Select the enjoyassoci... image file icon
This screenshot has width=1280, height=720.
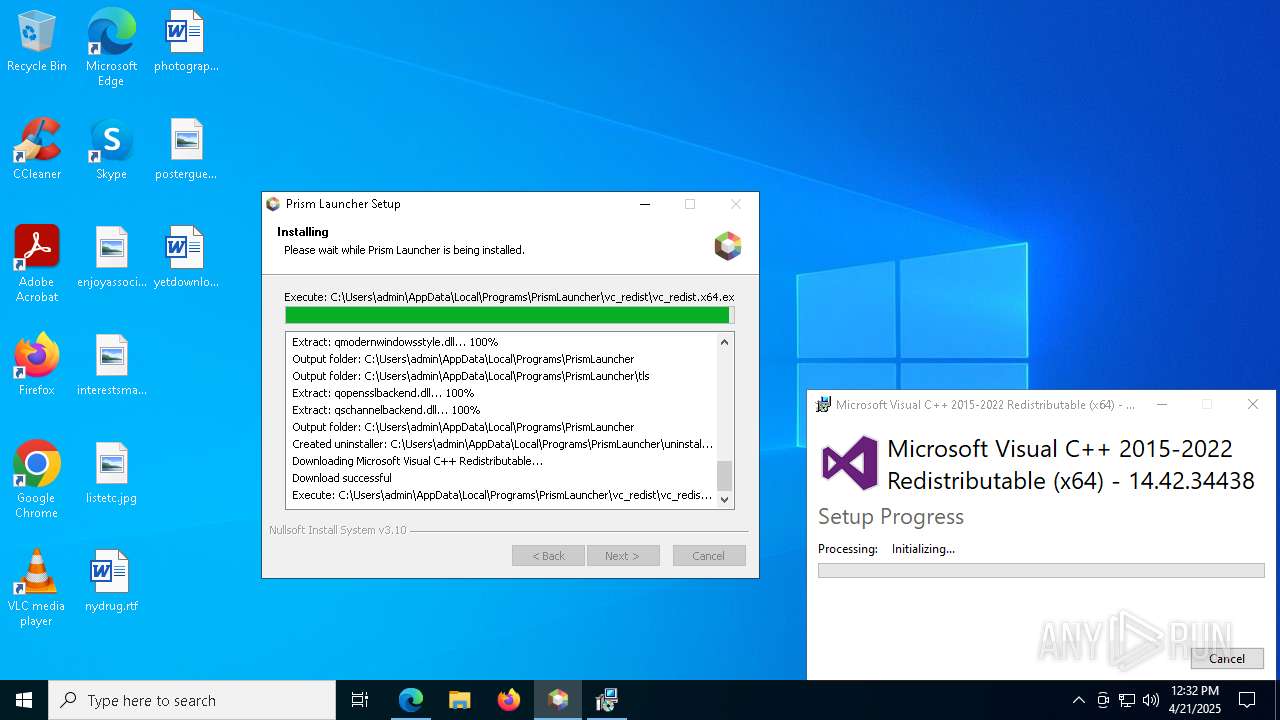[111, 257]
